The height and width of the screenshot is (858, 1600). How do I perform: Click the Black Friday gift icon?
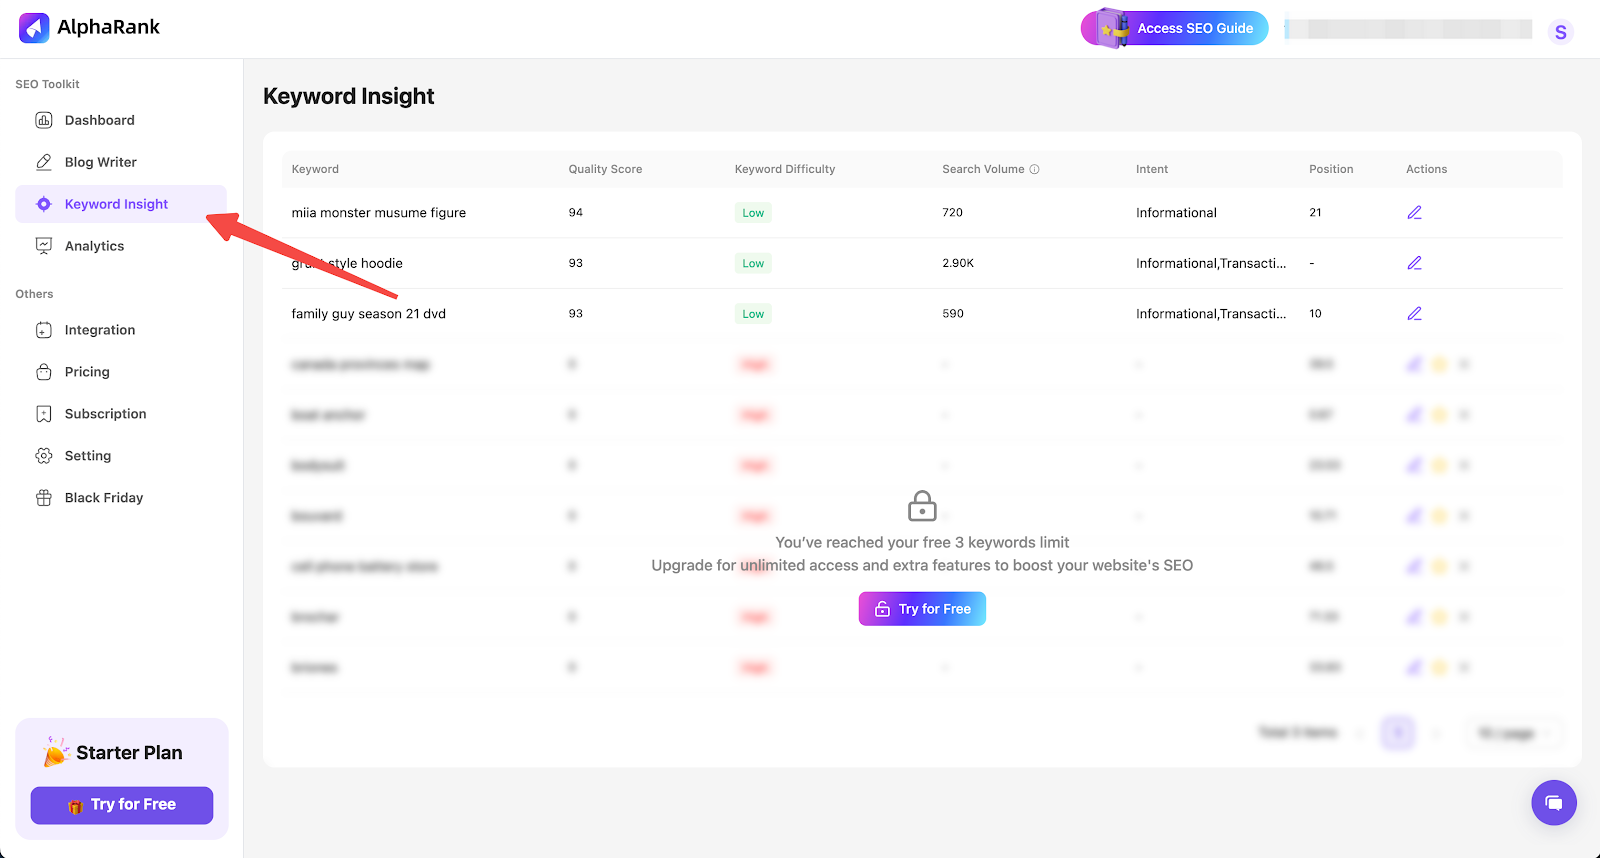coord(44,498)
